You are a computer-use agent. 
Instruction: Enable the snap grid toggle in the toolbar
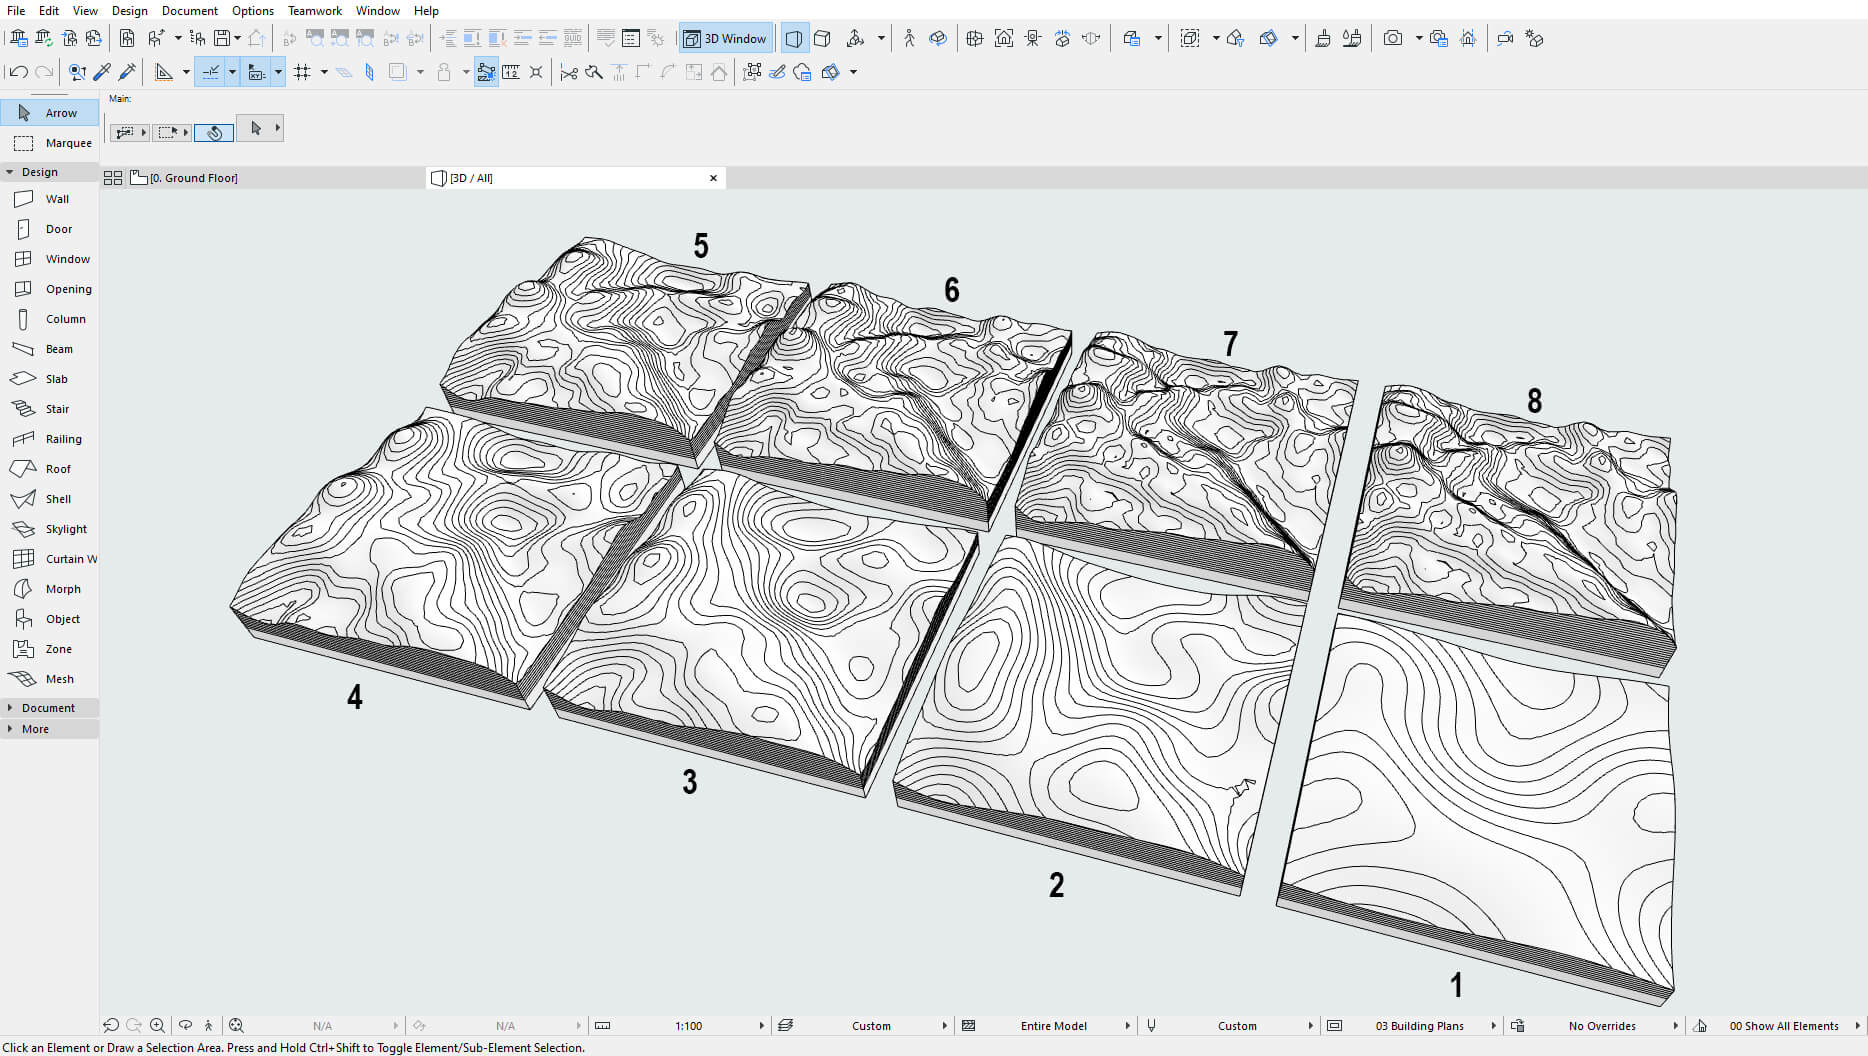coord(302,71)
